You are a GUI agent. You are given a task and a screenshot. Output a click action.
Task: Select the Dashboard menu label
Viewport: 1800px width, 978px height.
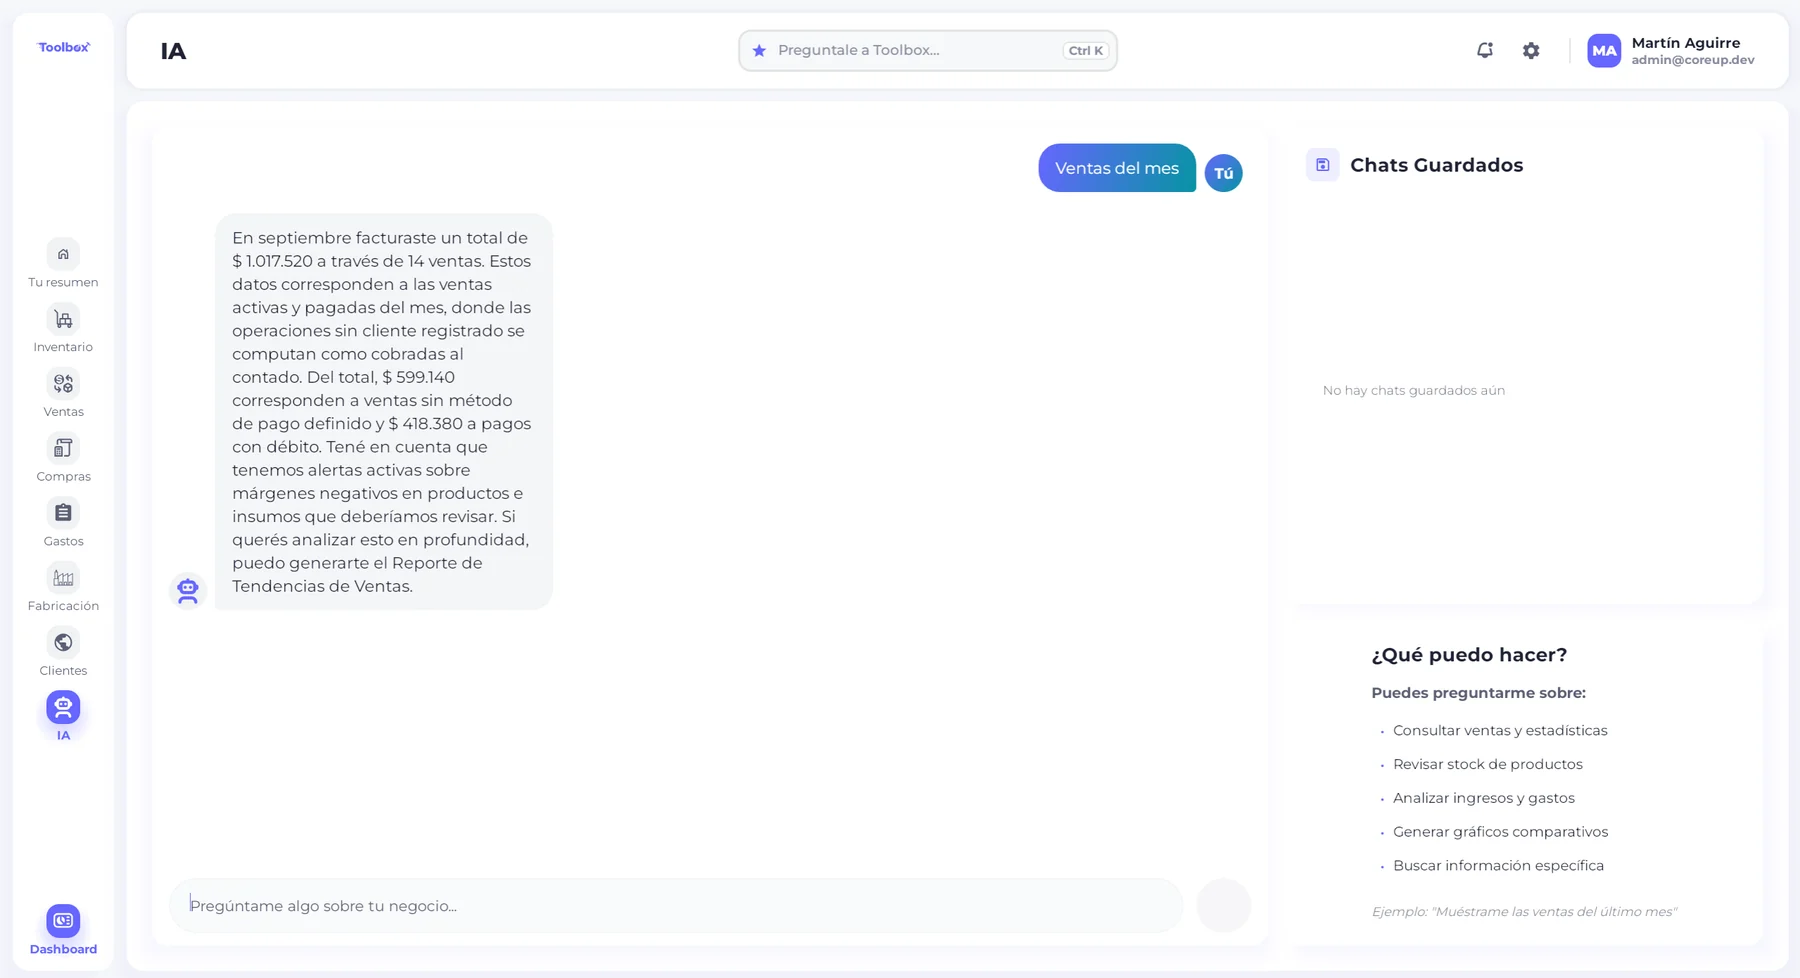[x=63, y=949]
